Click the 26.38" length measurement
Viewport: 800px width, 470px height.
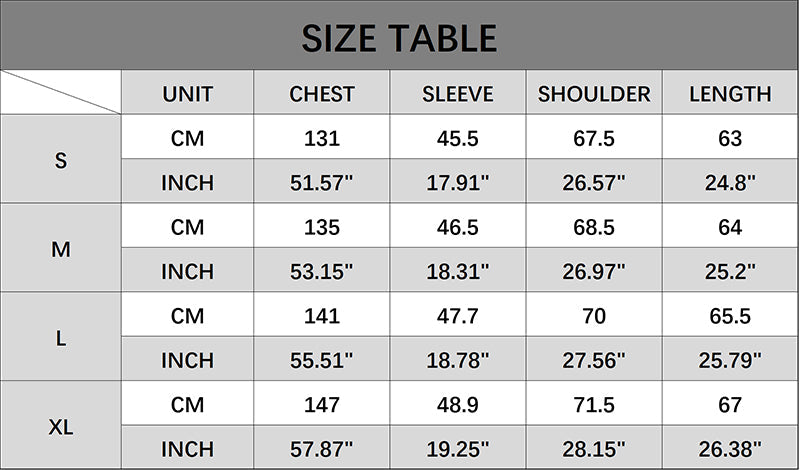click(730, 449)
